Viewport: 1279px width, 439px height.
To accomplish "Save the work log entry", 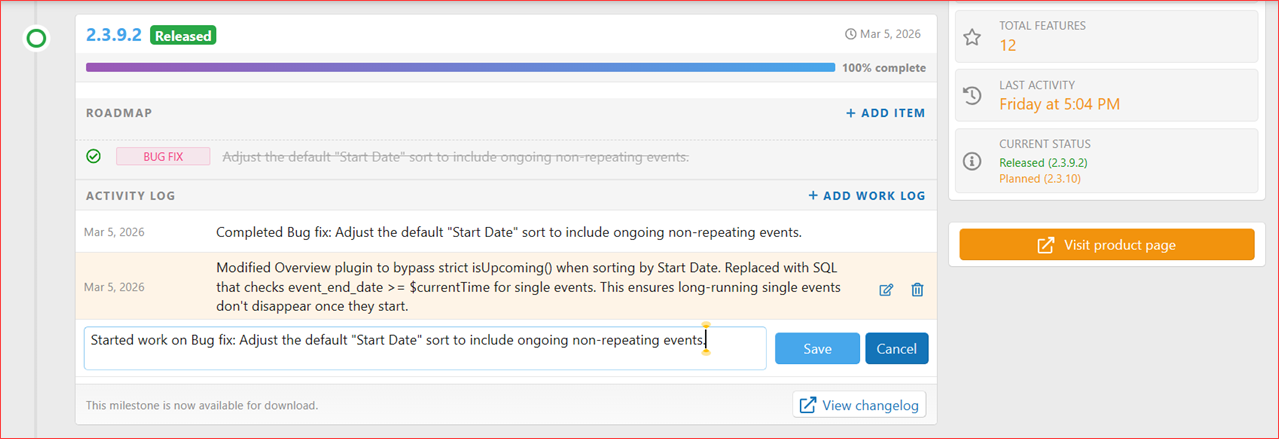I will [x=817, y=348].
